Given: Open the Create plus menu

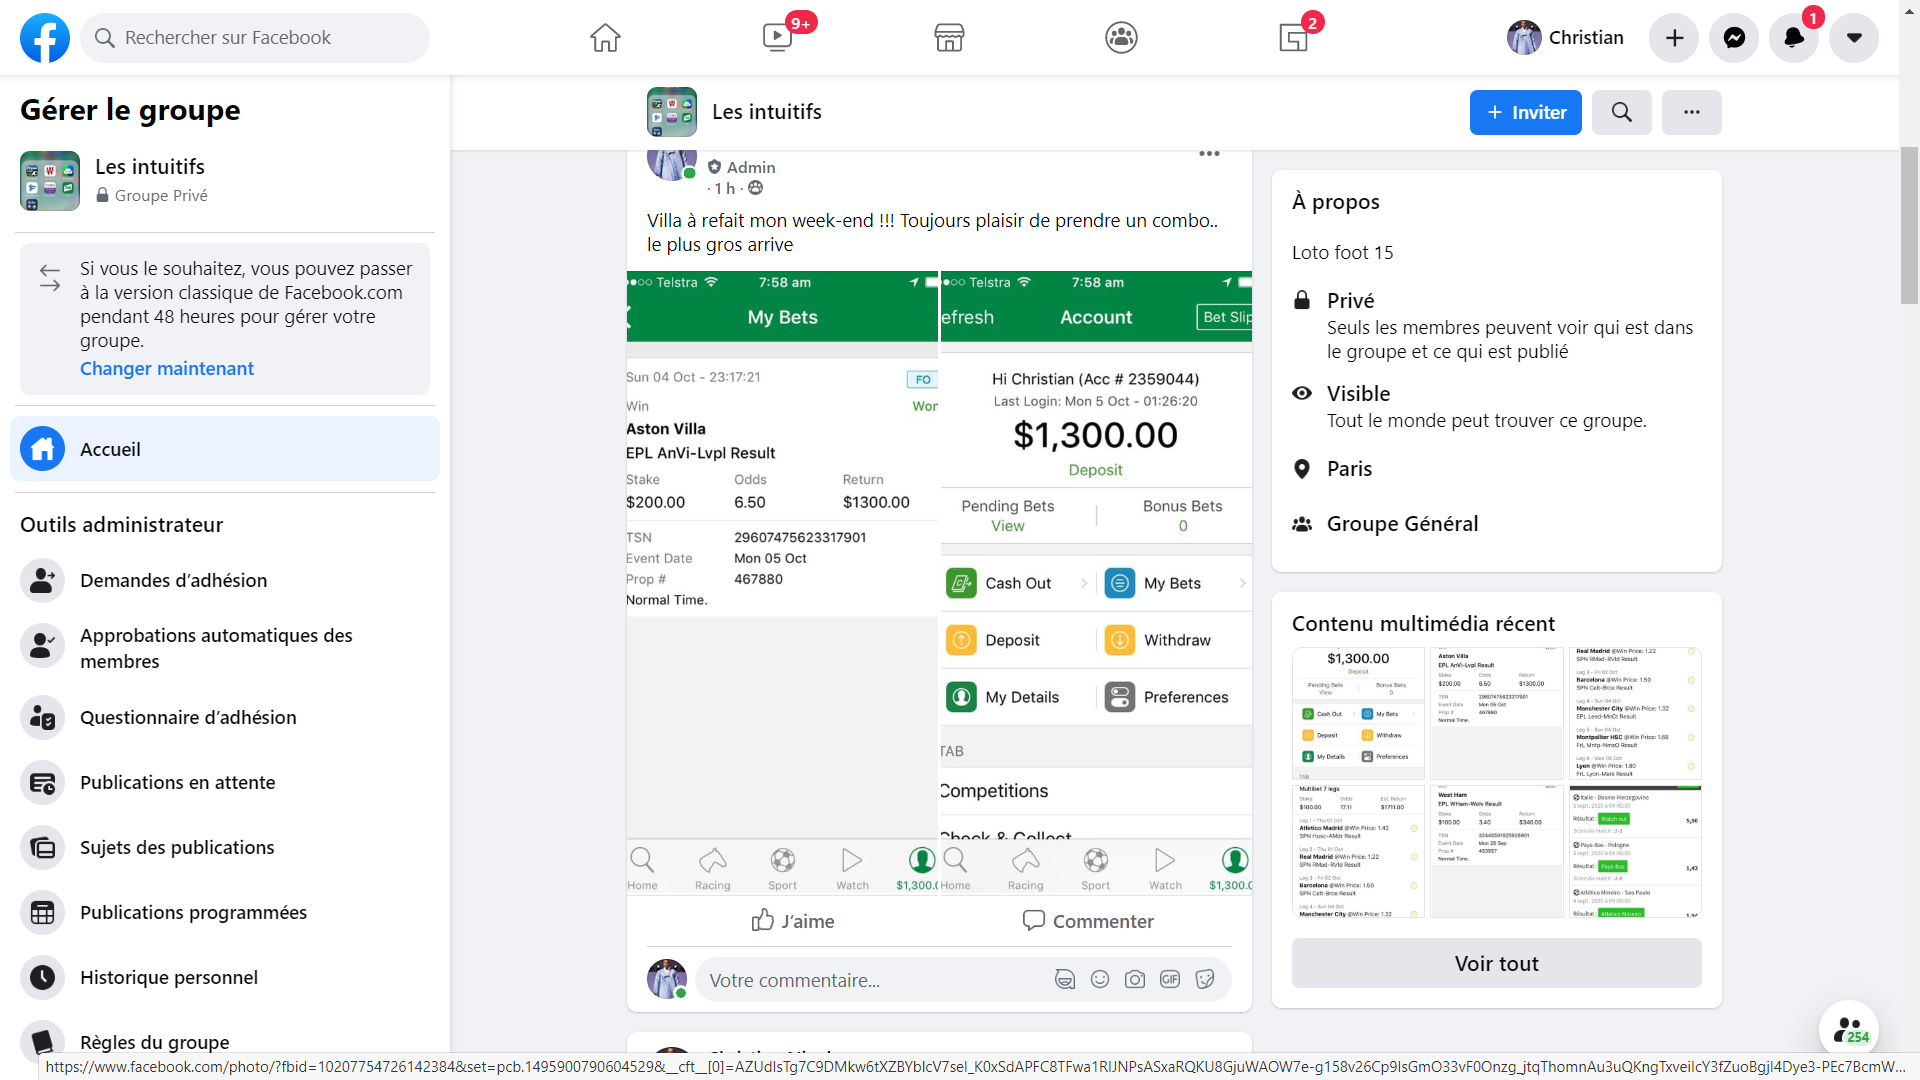Looking at the screenshot, I should (x=1674, y=38).
